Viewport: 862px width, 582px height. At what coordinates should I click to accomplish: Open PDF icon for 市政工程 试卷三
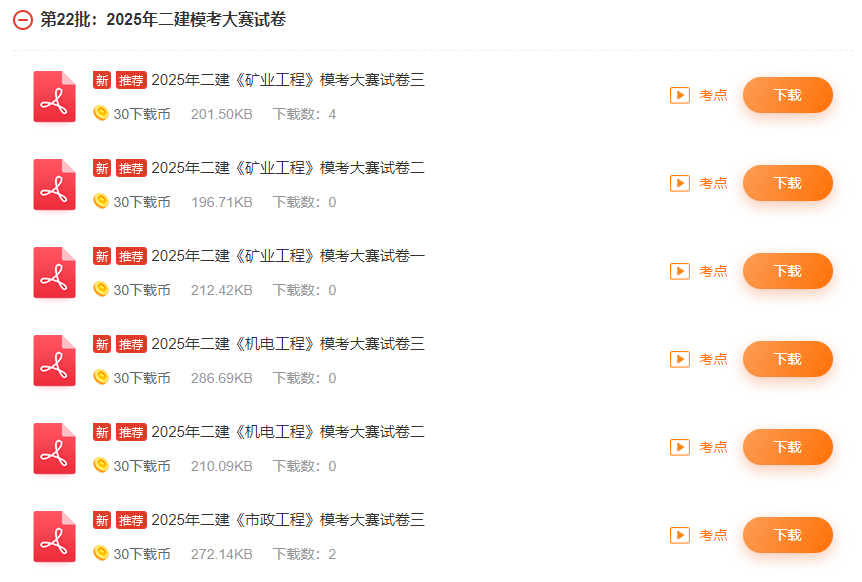54,536
